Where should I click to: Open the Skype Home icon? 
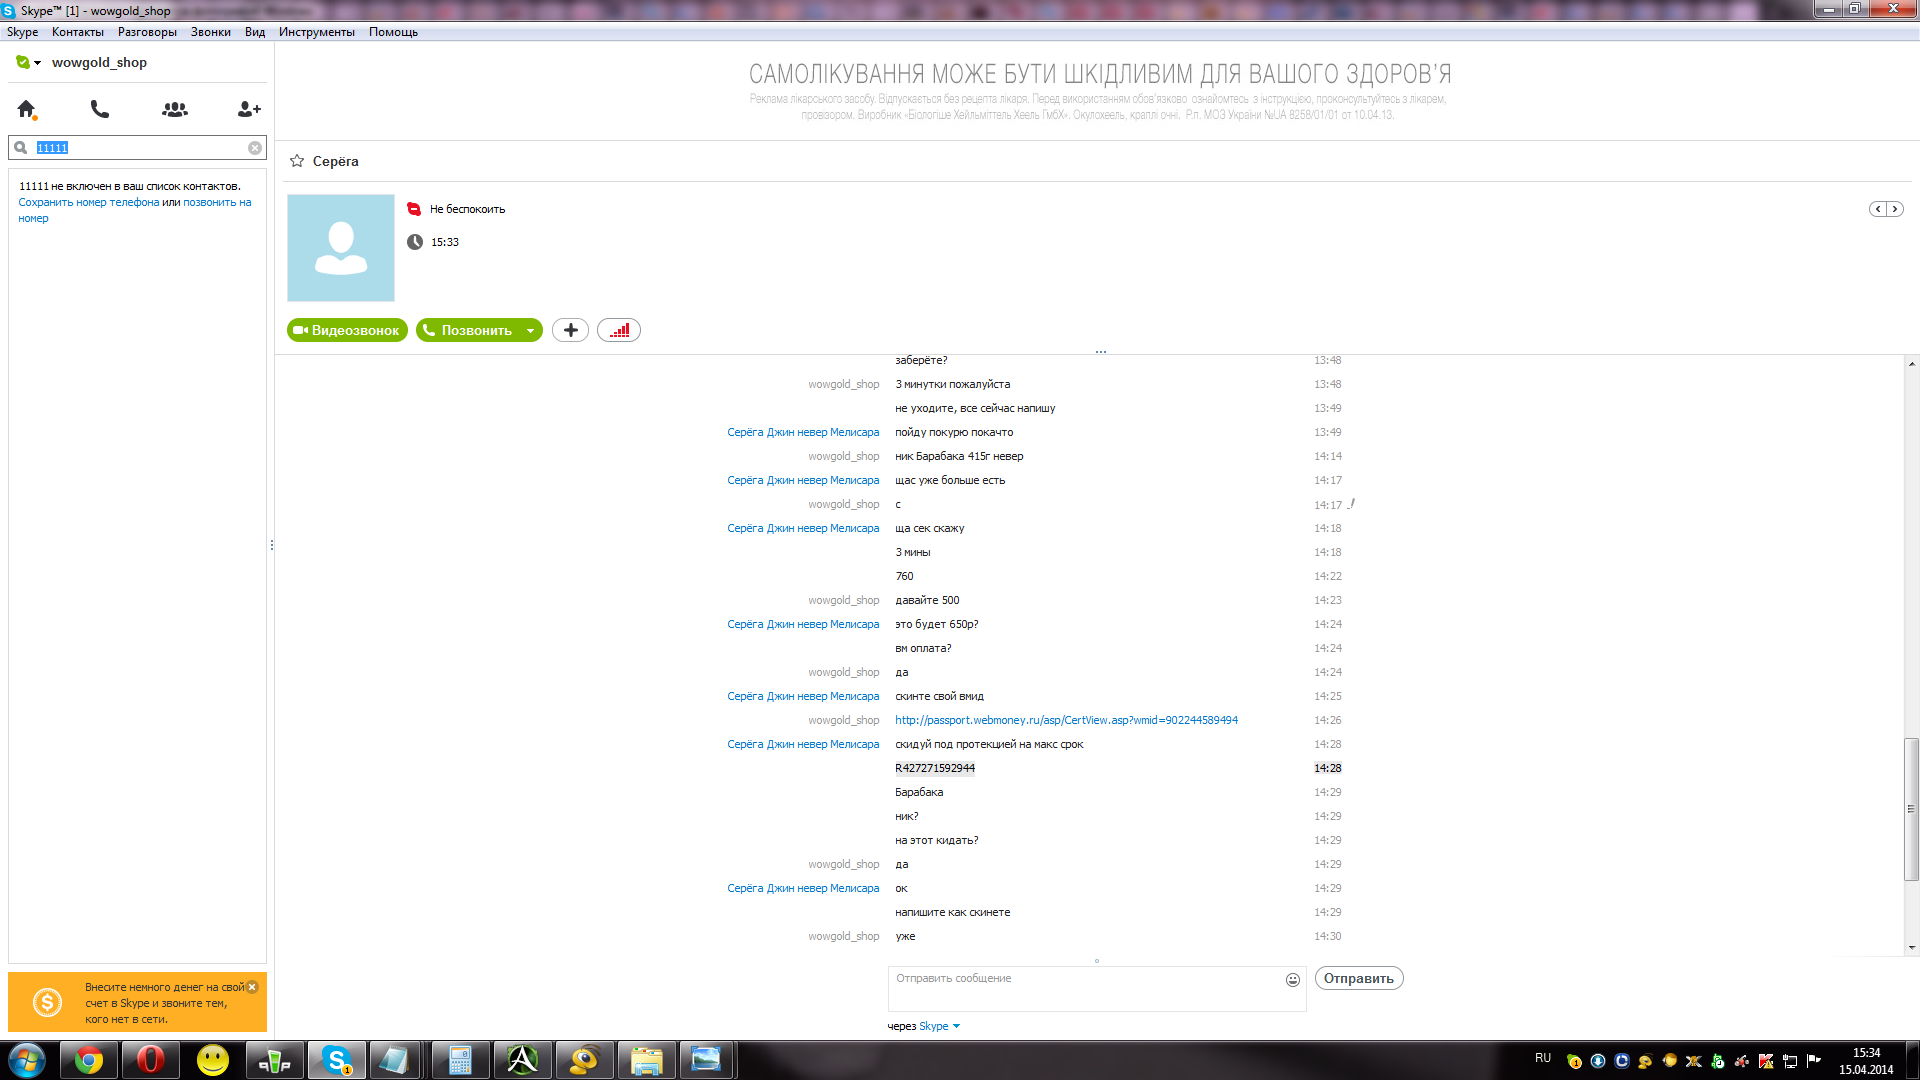coord(27,109)
